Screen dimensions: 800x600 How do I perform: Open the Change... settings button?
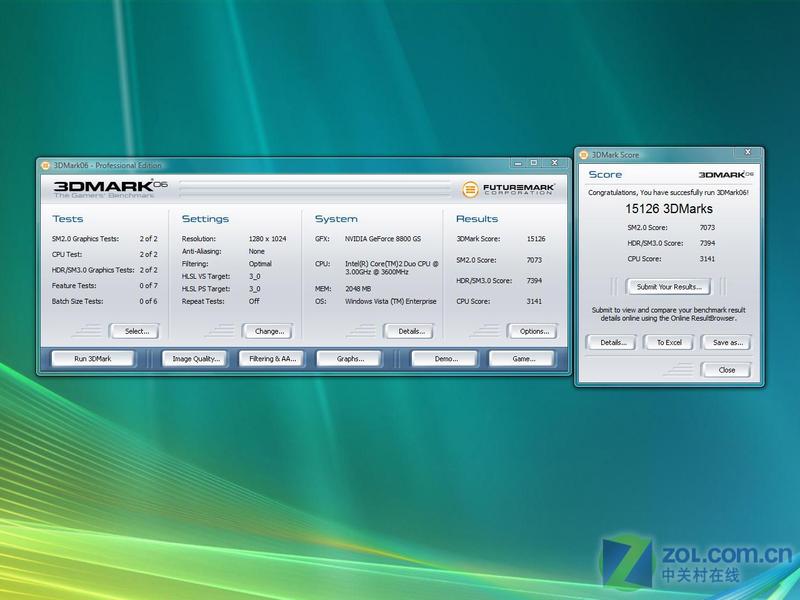click(x=269, y=331)
